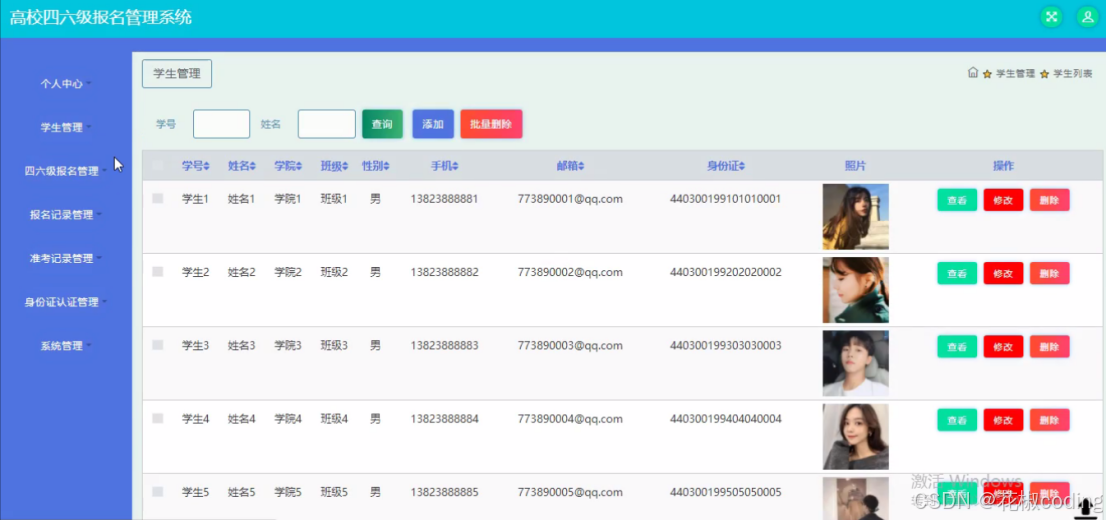
Task: Open photo thumbnail of 学生3
Action: 856,364
